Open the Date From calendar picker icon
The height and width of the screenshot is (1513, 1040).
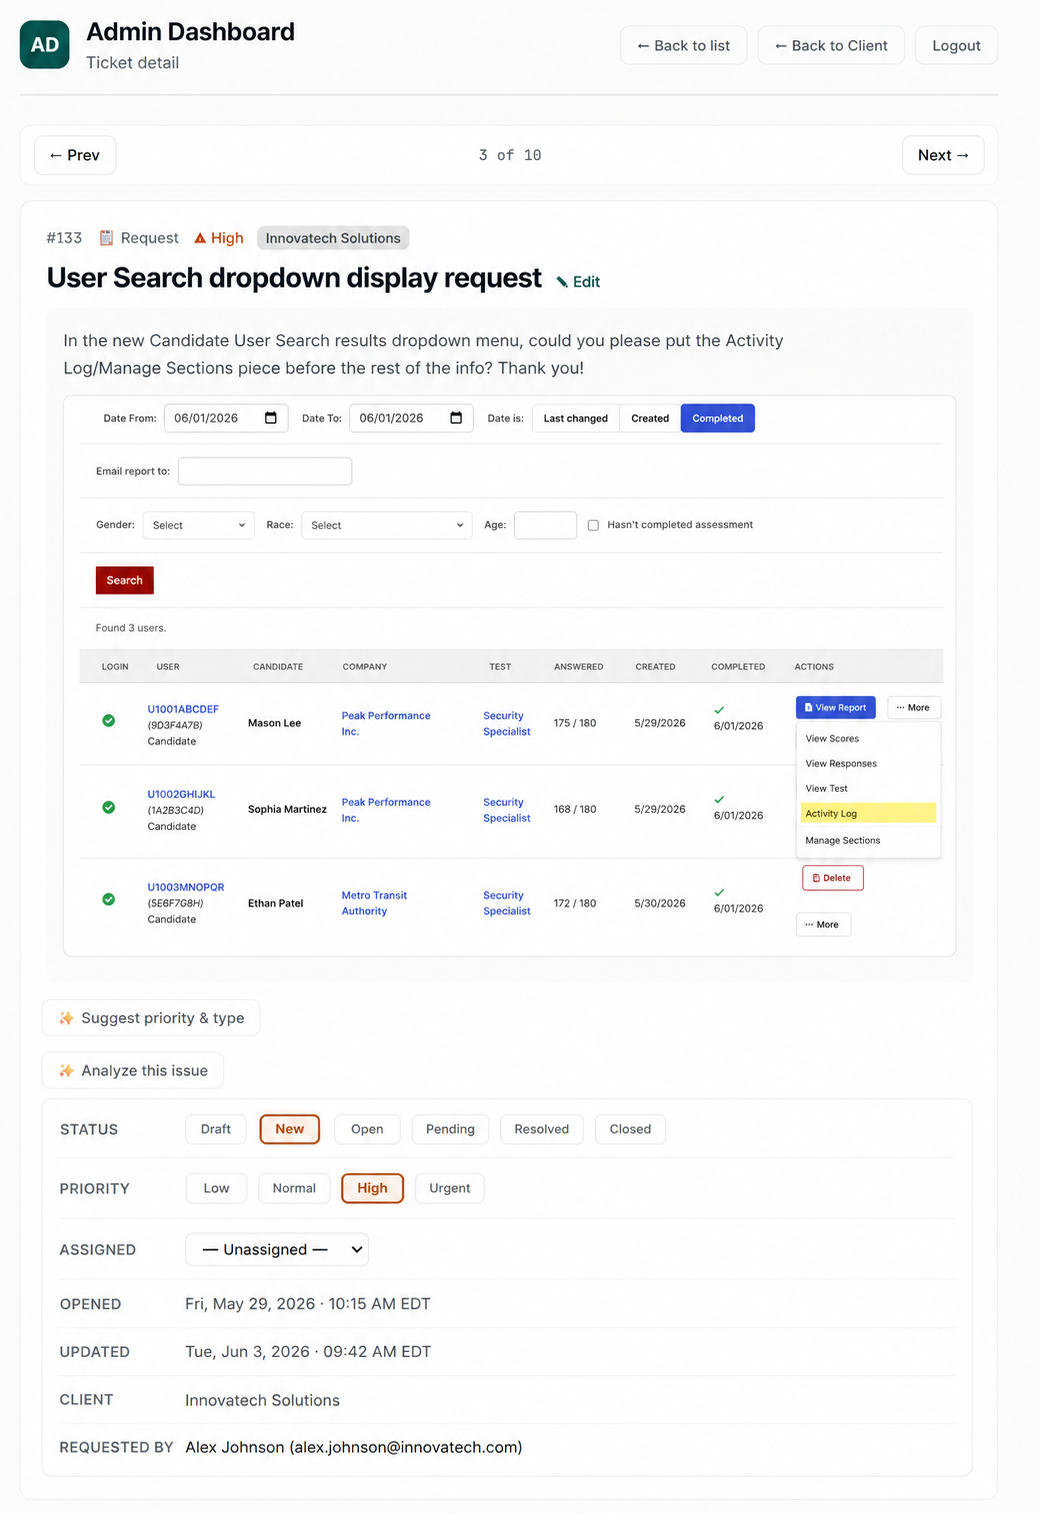(x=271, y=418)
